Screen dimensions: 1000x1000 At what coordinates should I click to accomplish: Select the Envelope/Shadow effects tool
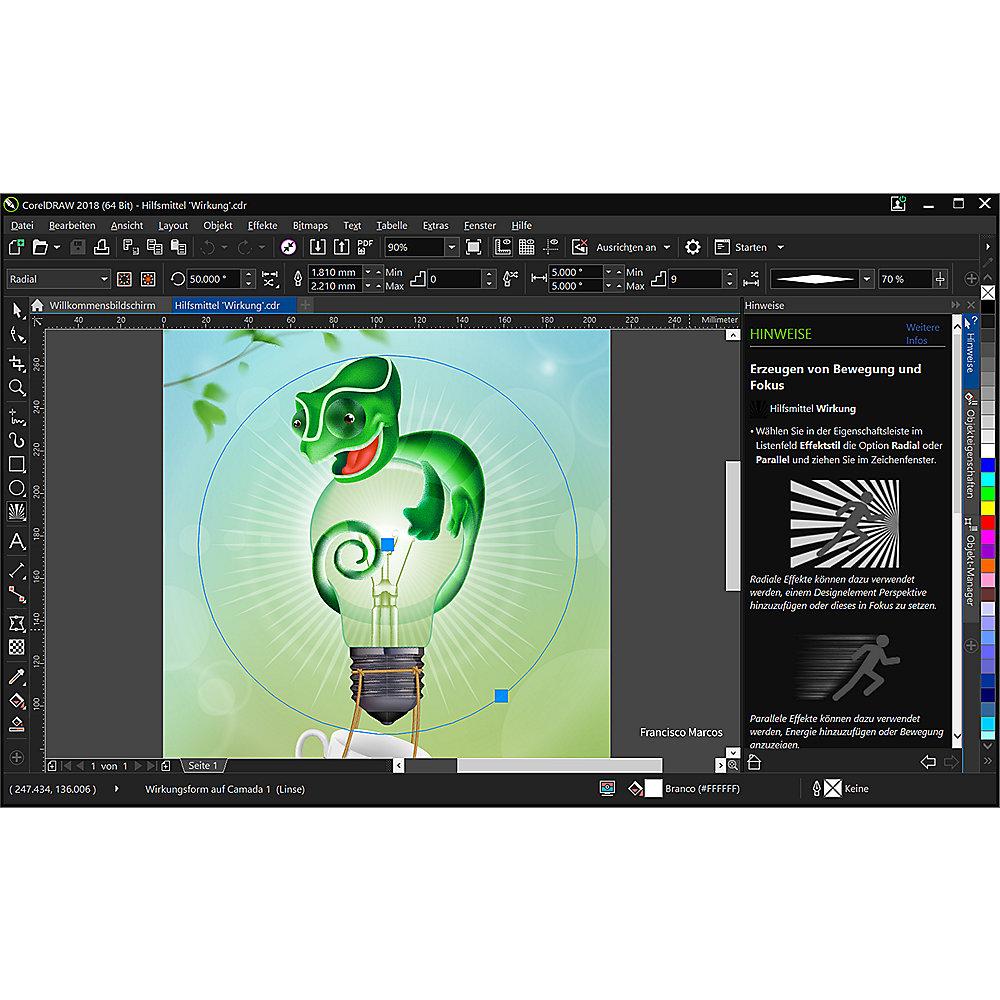17,624
